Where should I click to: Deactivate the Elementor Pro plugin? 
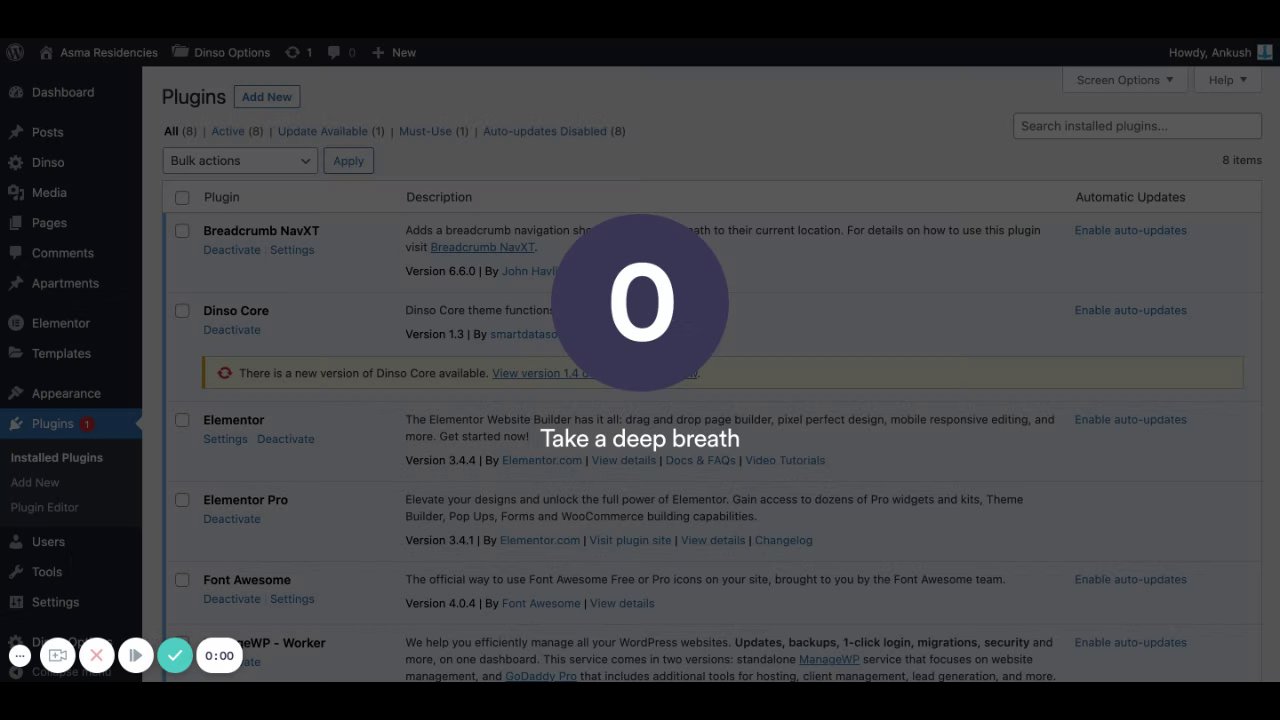pos(232,519)
